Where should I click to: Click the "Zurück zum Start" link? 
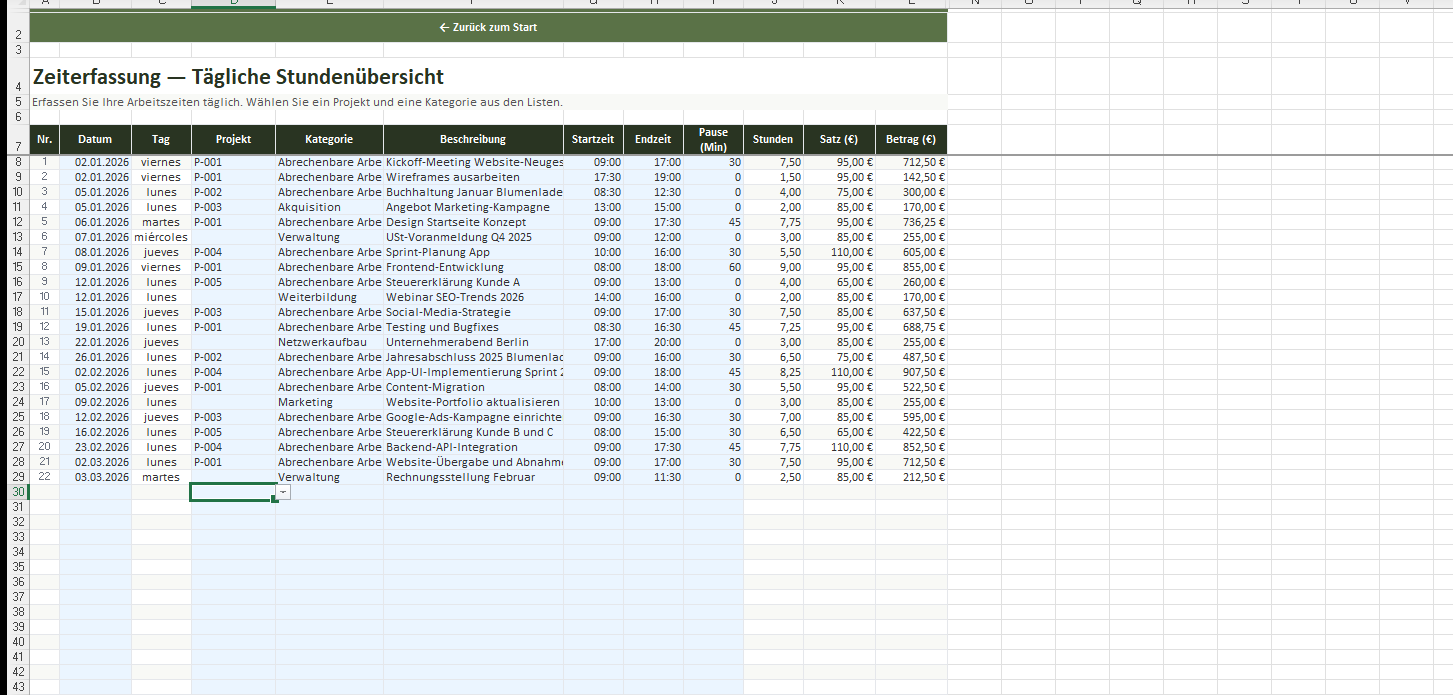pos(488,27)
